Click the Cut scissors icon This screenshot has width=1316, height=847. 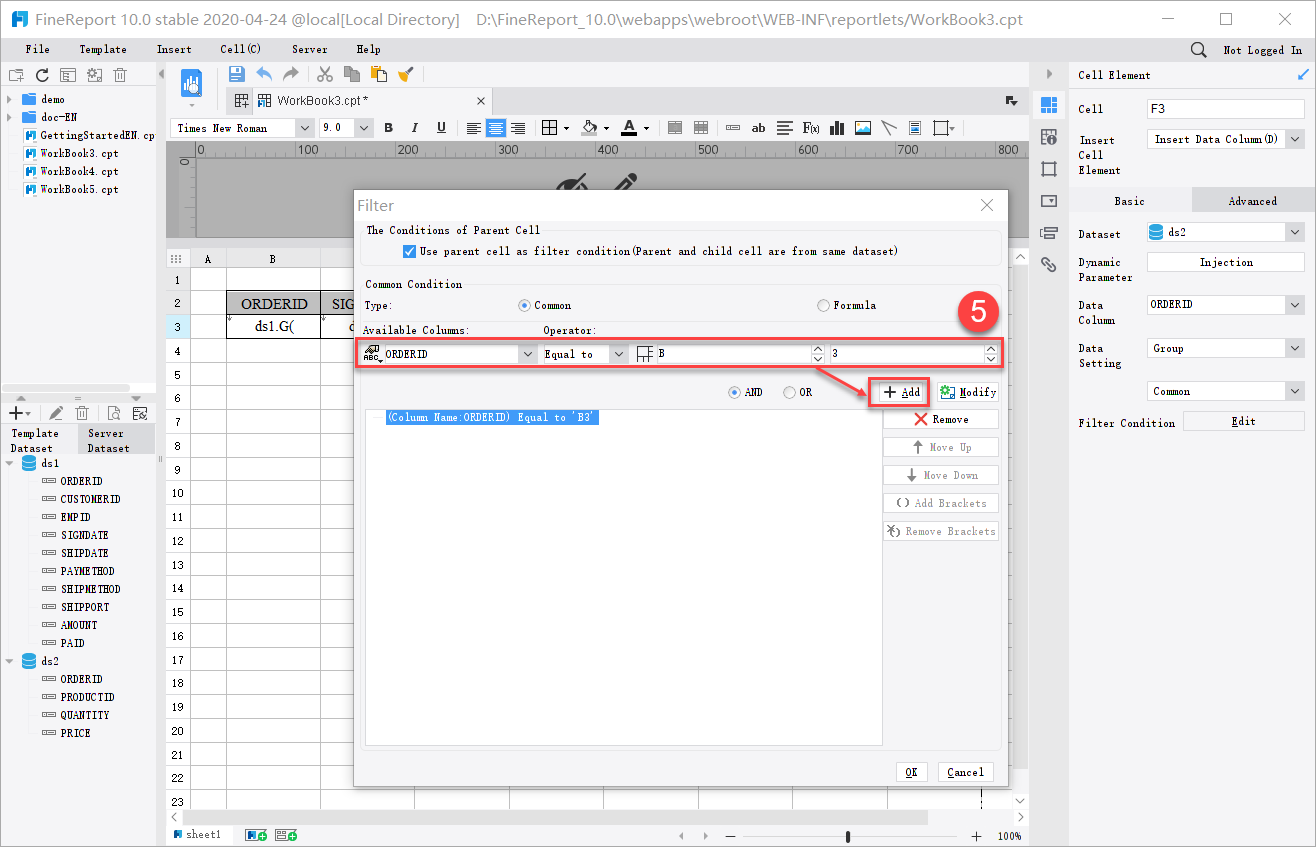(x=324, y=74)
